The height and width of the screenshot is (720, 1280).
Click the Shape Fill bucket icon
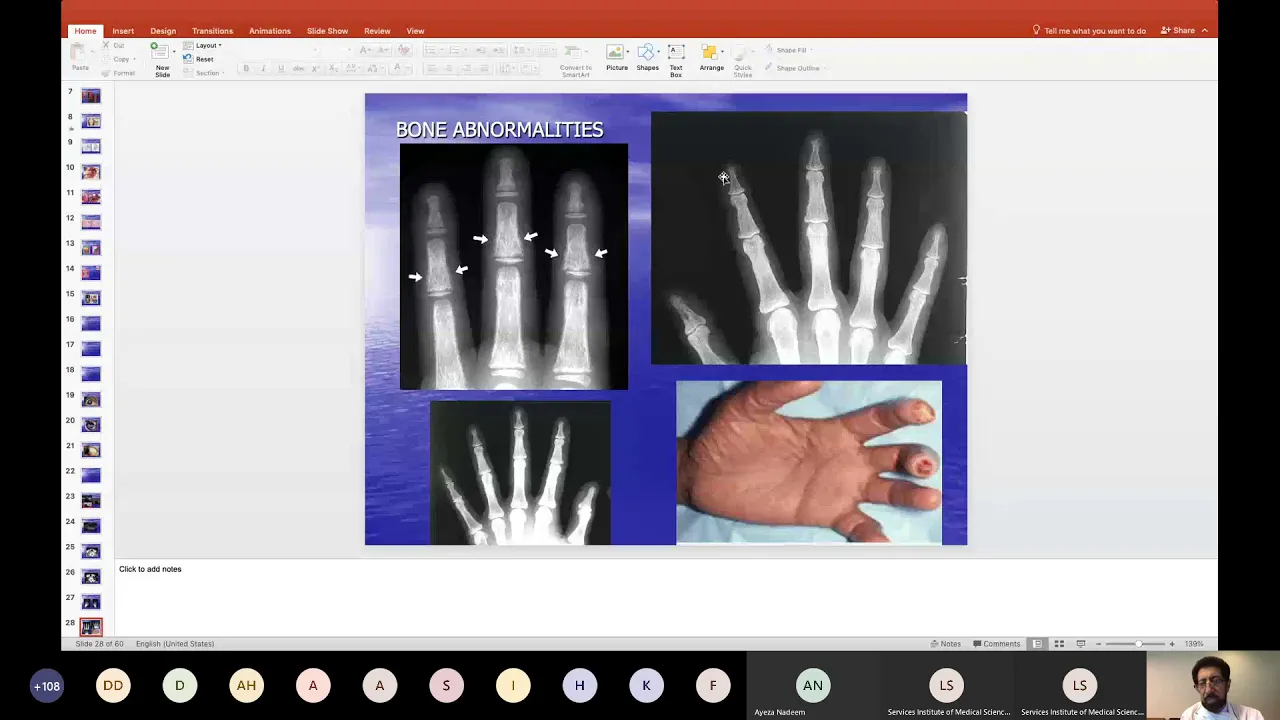click(769, 50)
